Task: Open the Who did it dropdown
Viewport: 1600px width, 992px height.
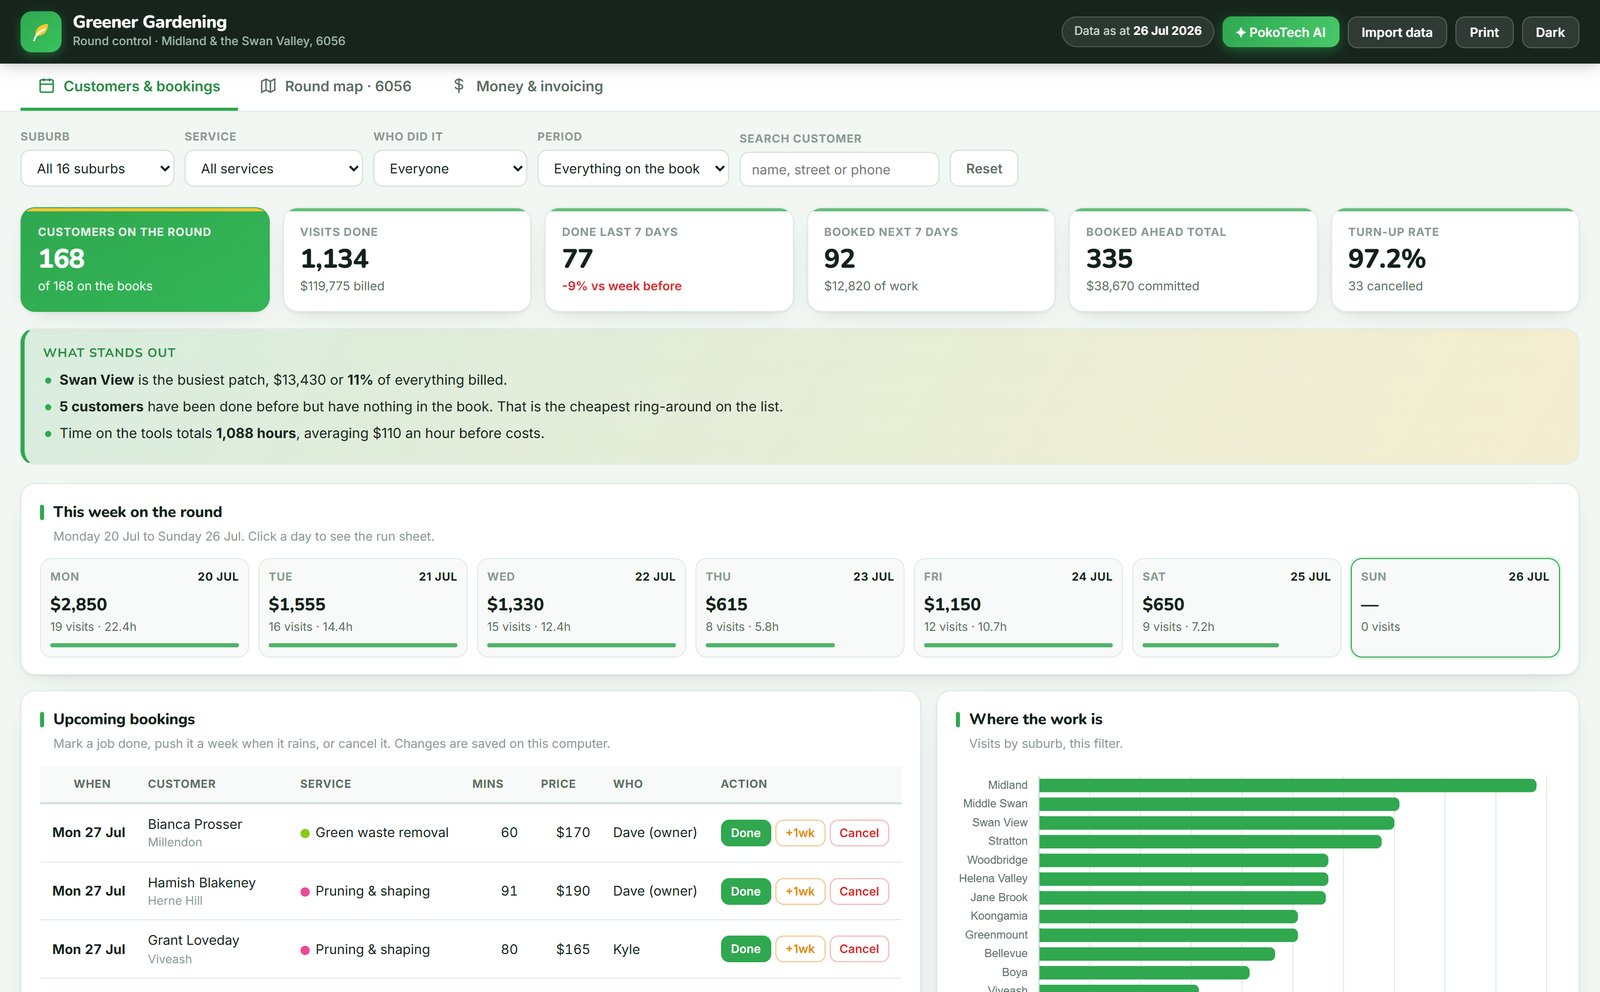Action: [x=450, y=169]
